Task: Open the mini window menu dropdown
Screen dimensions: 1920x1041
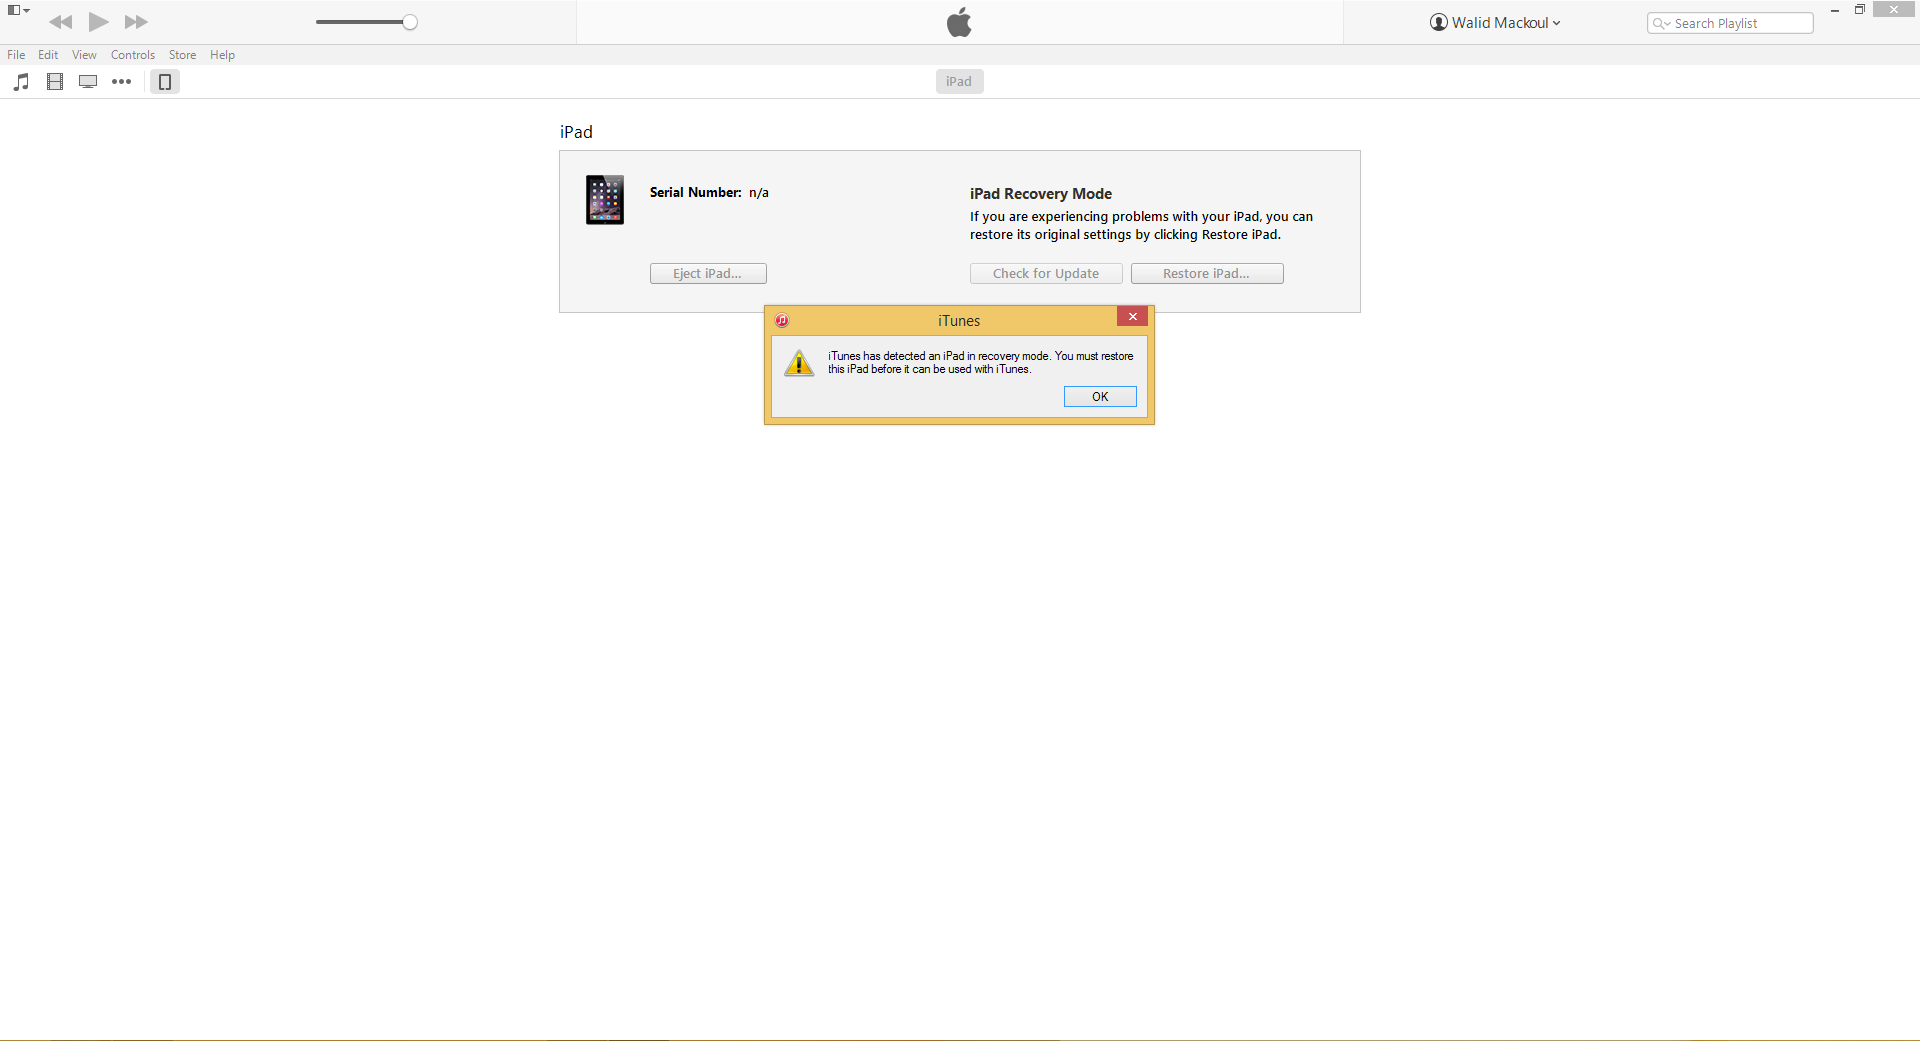Action: pos(18,10)
